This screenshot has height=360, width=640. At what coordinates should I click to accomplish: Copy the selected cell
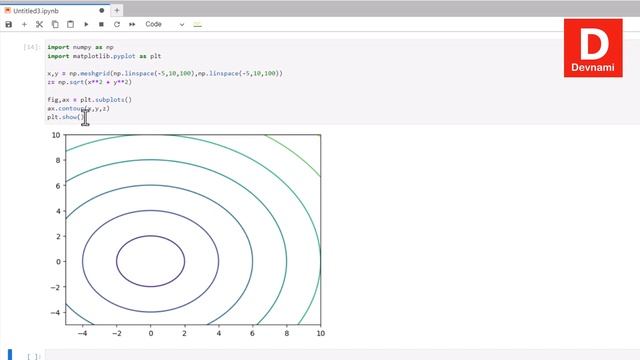pyautogui.click(x=55, y=24)
